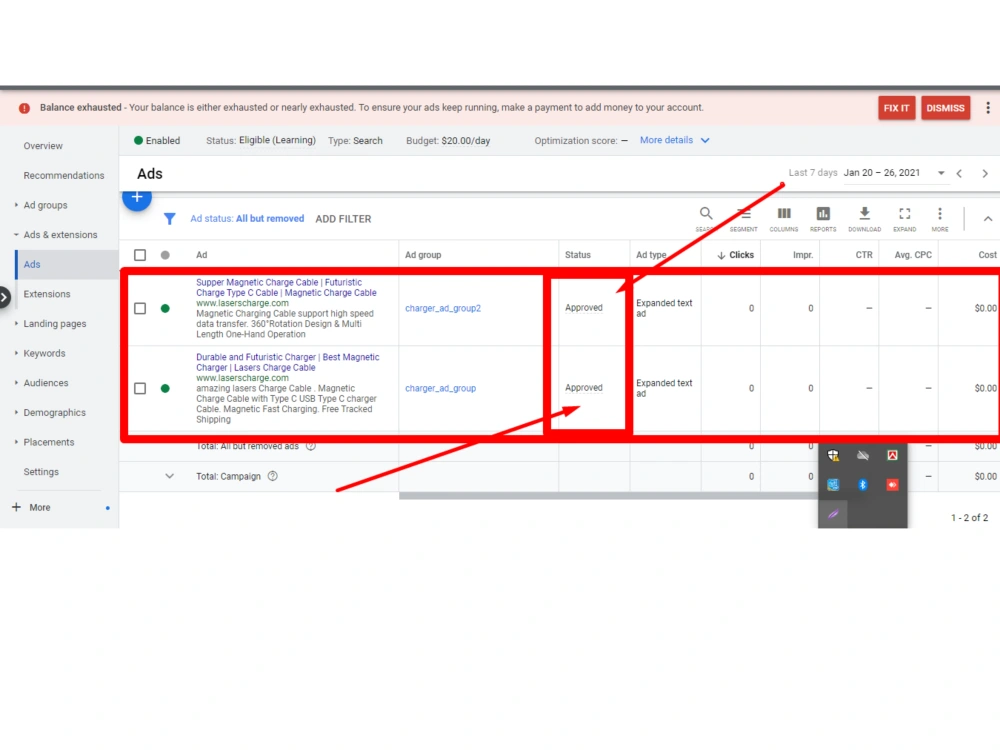The image size is (1000, 750).
Task: Click the filter funnel icon
Action: pyautogui.click(x=170, y=219)
